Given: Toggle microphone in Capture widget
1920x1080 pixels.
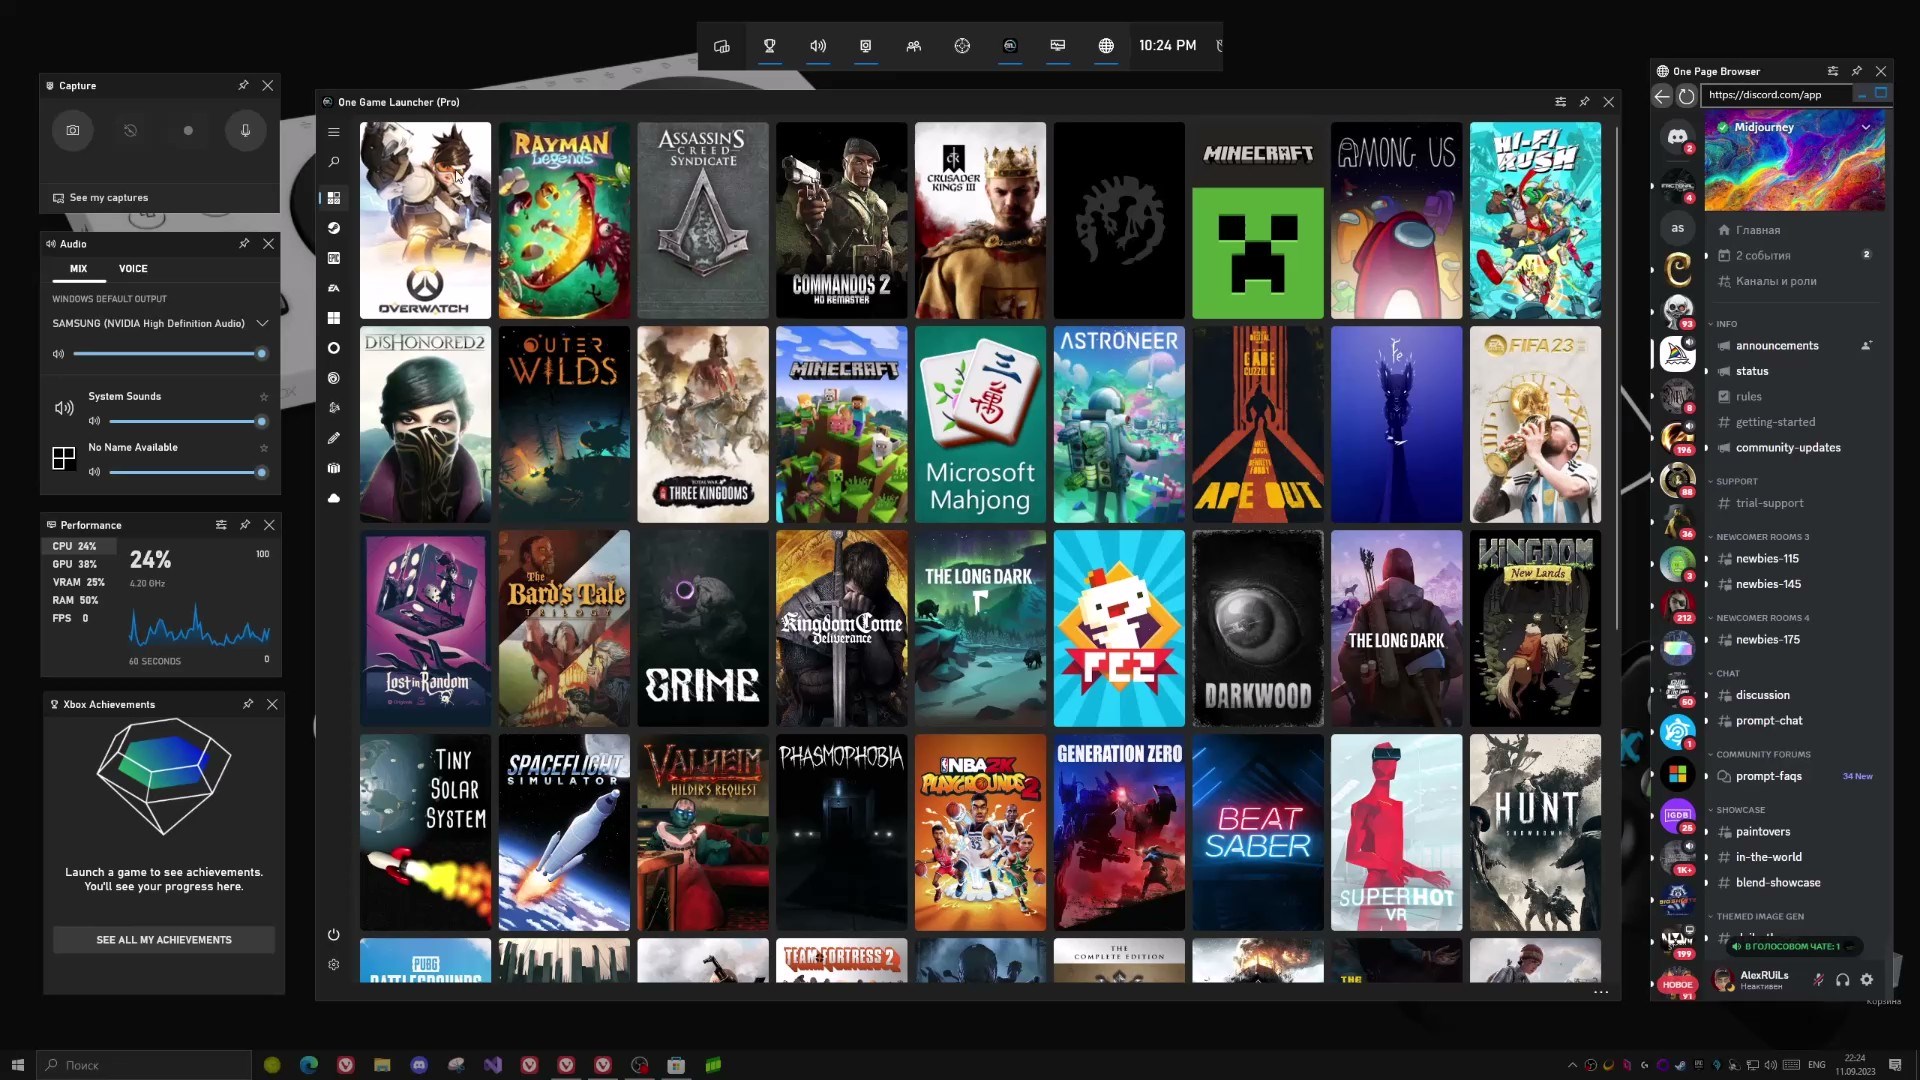Looking at the screenshot, I should click(x=245, y=130).
